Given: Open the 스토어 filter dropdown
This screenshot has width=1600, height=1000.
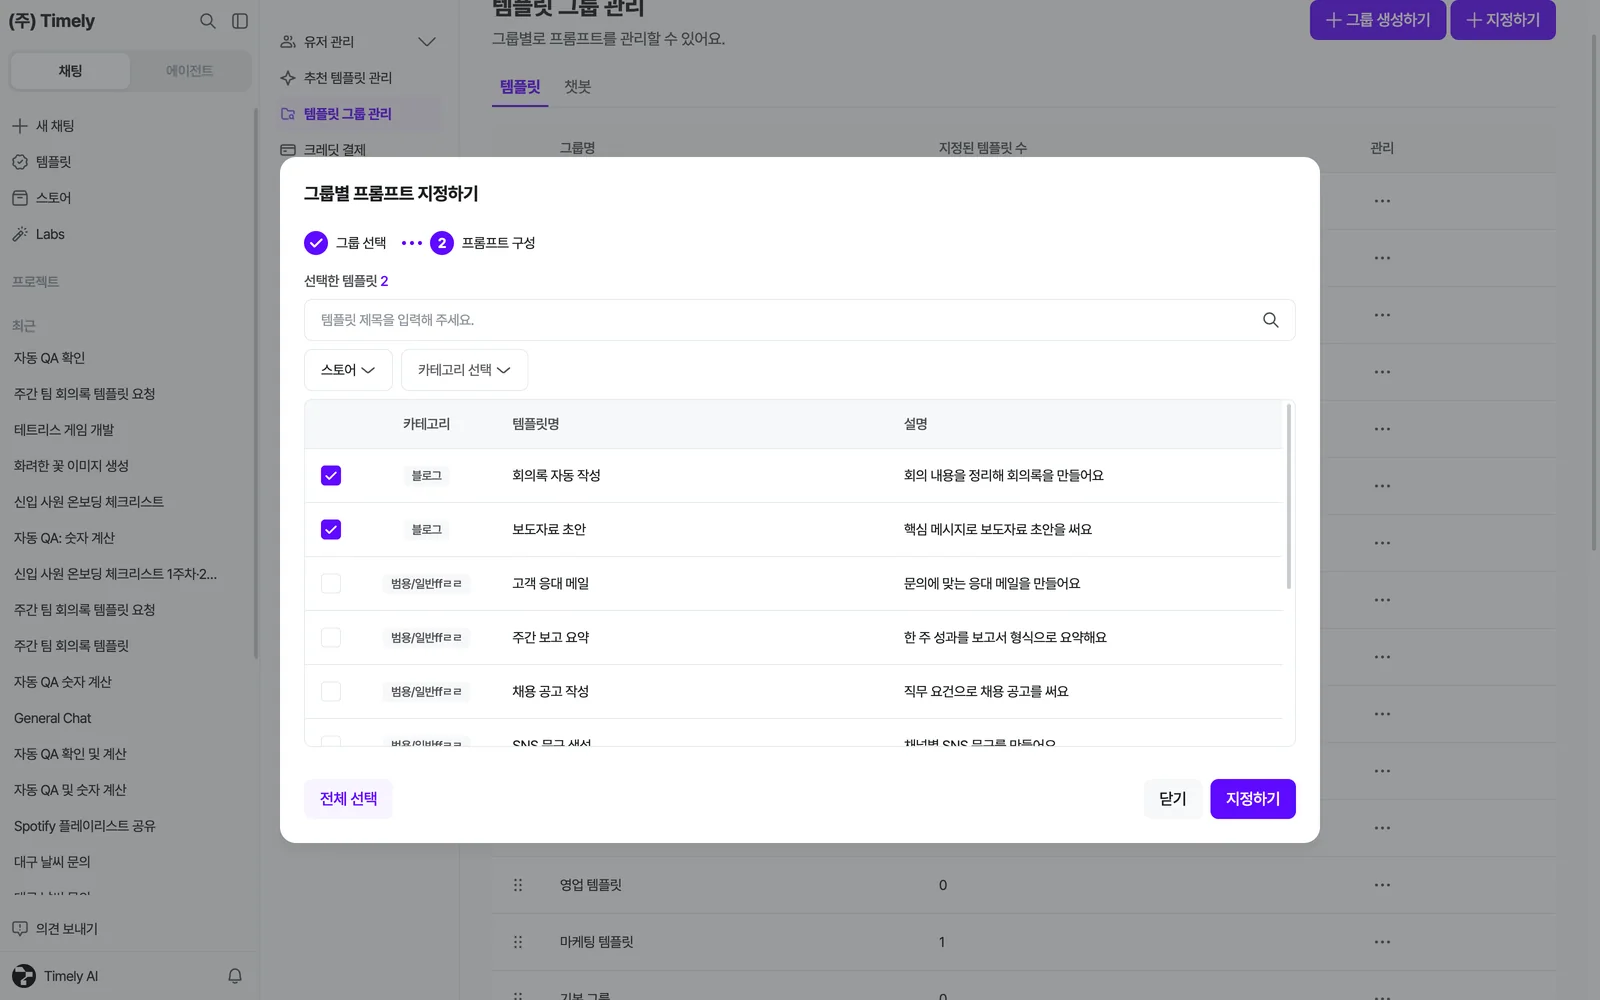Looking at the screenshot, I should [348, 370].
